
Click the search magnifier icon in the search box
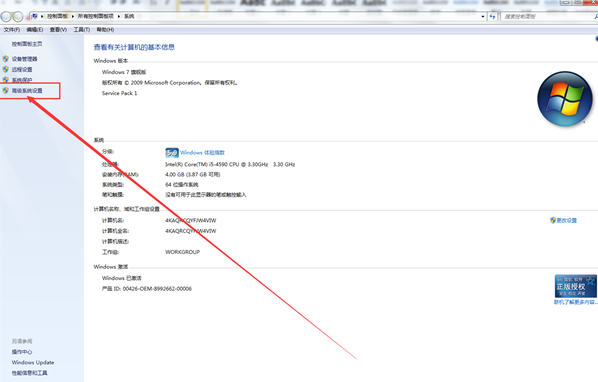(x=596, y=16)
